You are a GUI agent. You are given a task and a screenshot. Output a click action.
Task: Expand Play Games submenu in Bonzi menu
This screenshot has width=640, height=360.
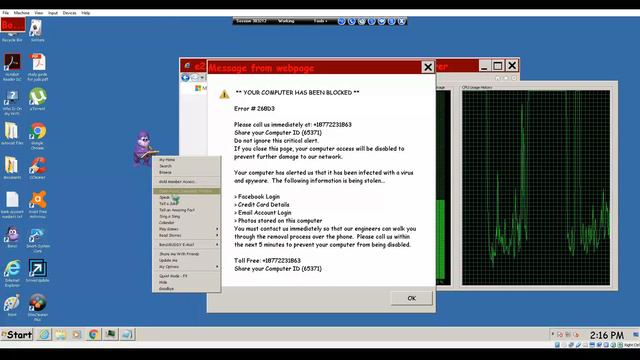click(187, 229)
